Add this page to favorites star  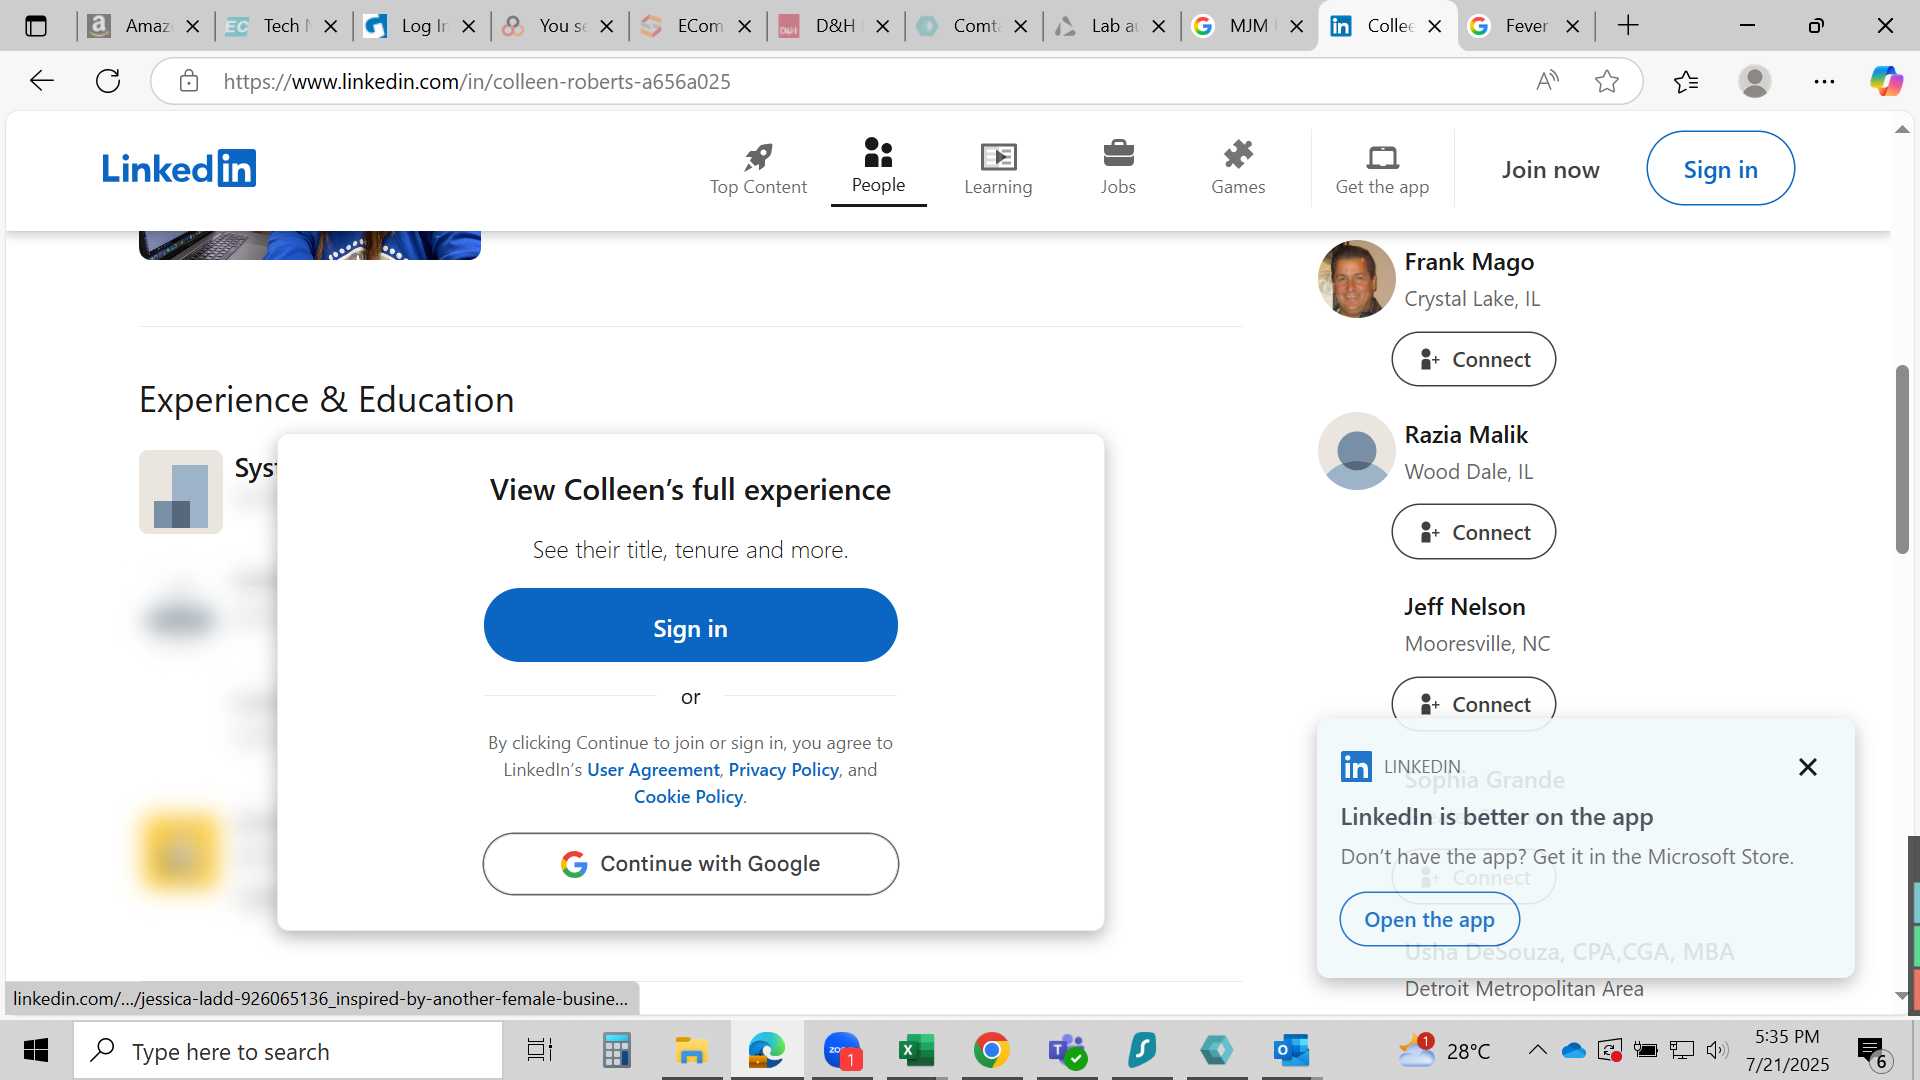pos(1607,81)
